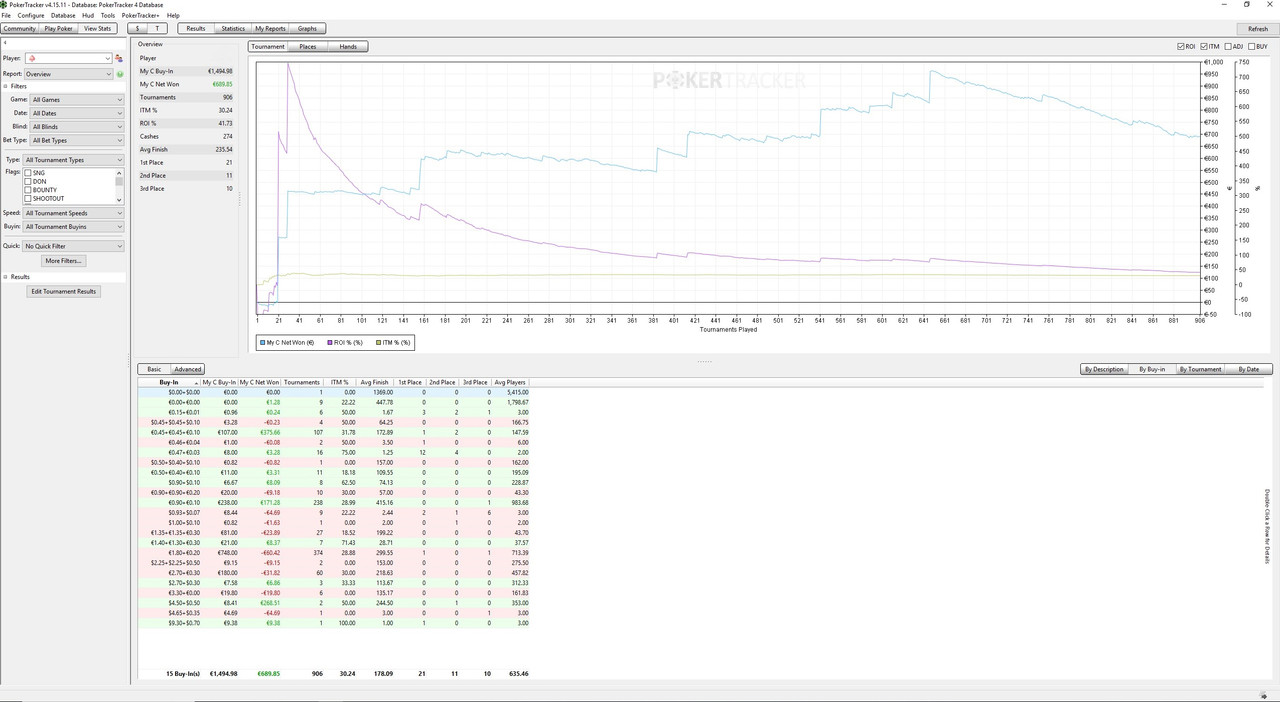Open the All Tournament Speeds dropdown
The width and height of the screenshot is (1280, 702).
pyautogui.click(x=74, y=213)
